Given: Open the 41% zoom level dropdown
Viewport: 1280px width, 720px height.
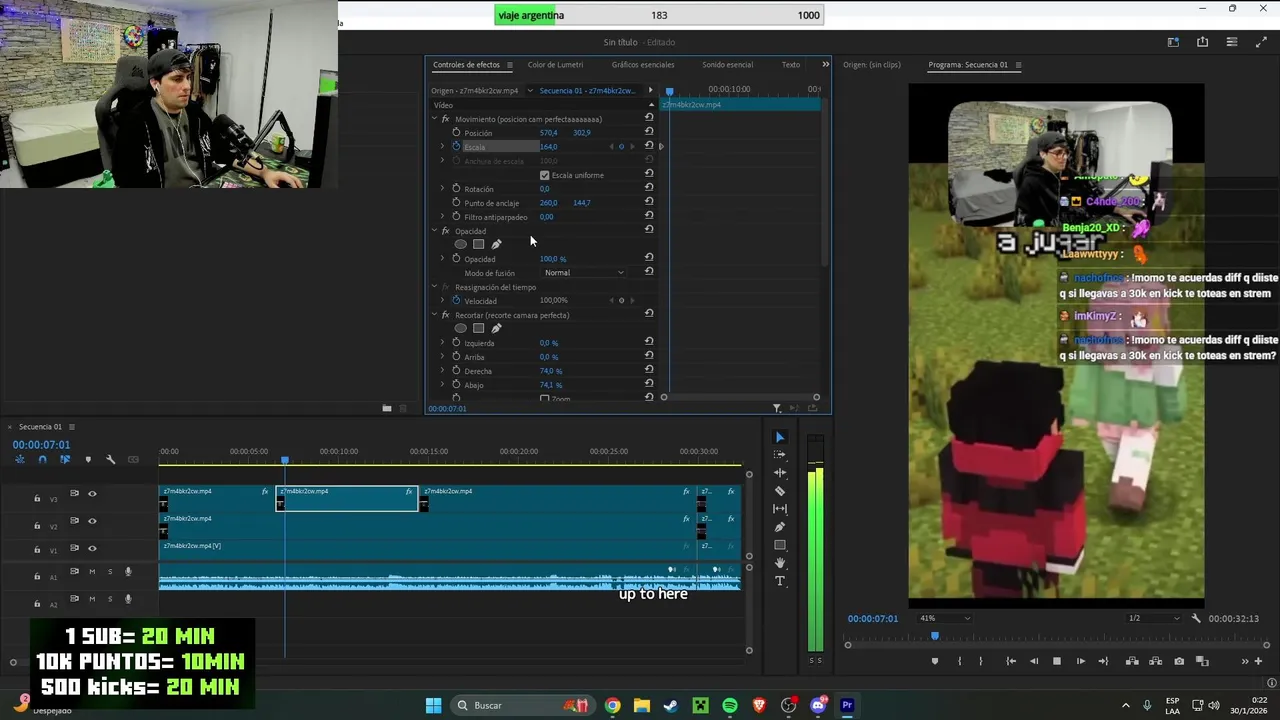Looking at the screenshot, I should tap(944, 618).
